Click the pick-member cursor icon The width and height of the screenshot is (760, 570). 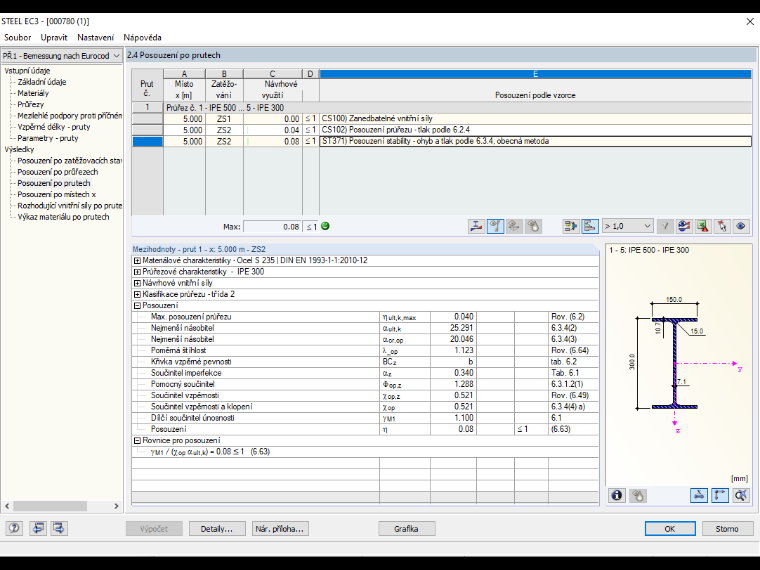tap(722, 226)
